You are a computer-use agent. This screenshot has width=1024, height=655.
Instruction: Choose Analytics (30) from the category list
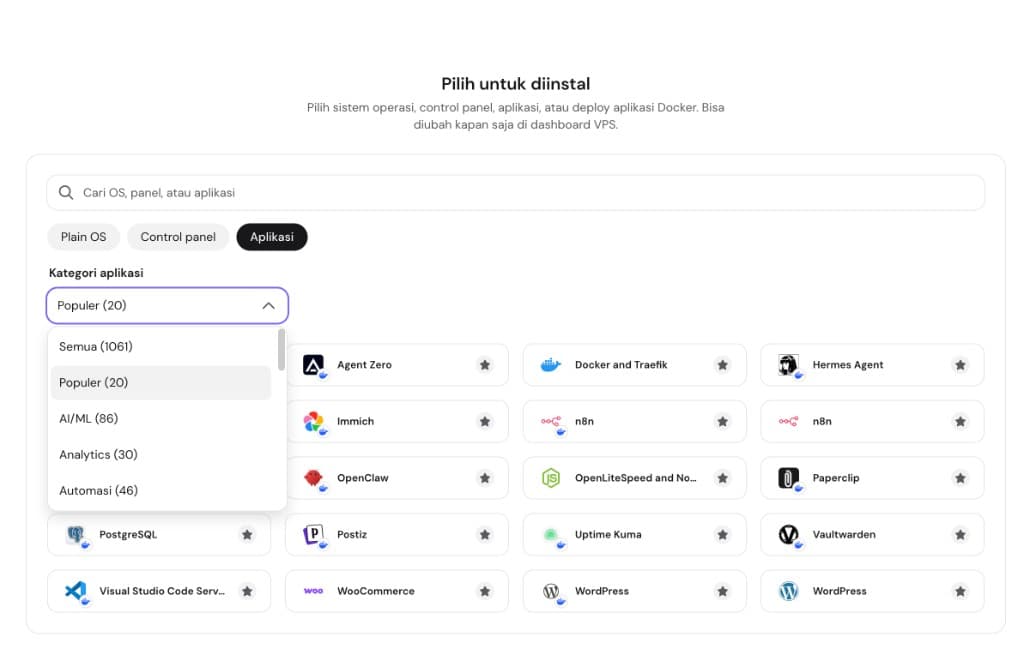coord(161,455)
